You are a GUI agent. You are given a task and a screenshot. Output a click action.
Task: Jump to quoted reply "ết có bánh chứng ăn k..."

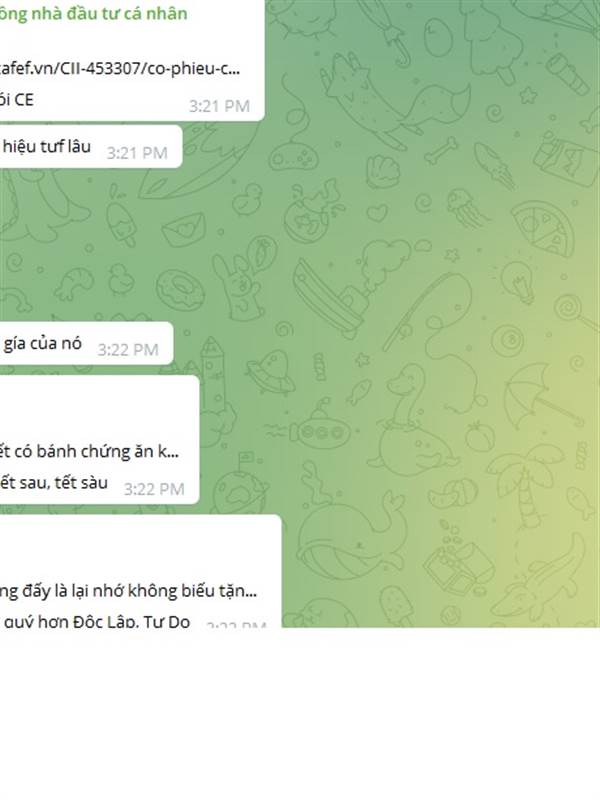[89, 451]
